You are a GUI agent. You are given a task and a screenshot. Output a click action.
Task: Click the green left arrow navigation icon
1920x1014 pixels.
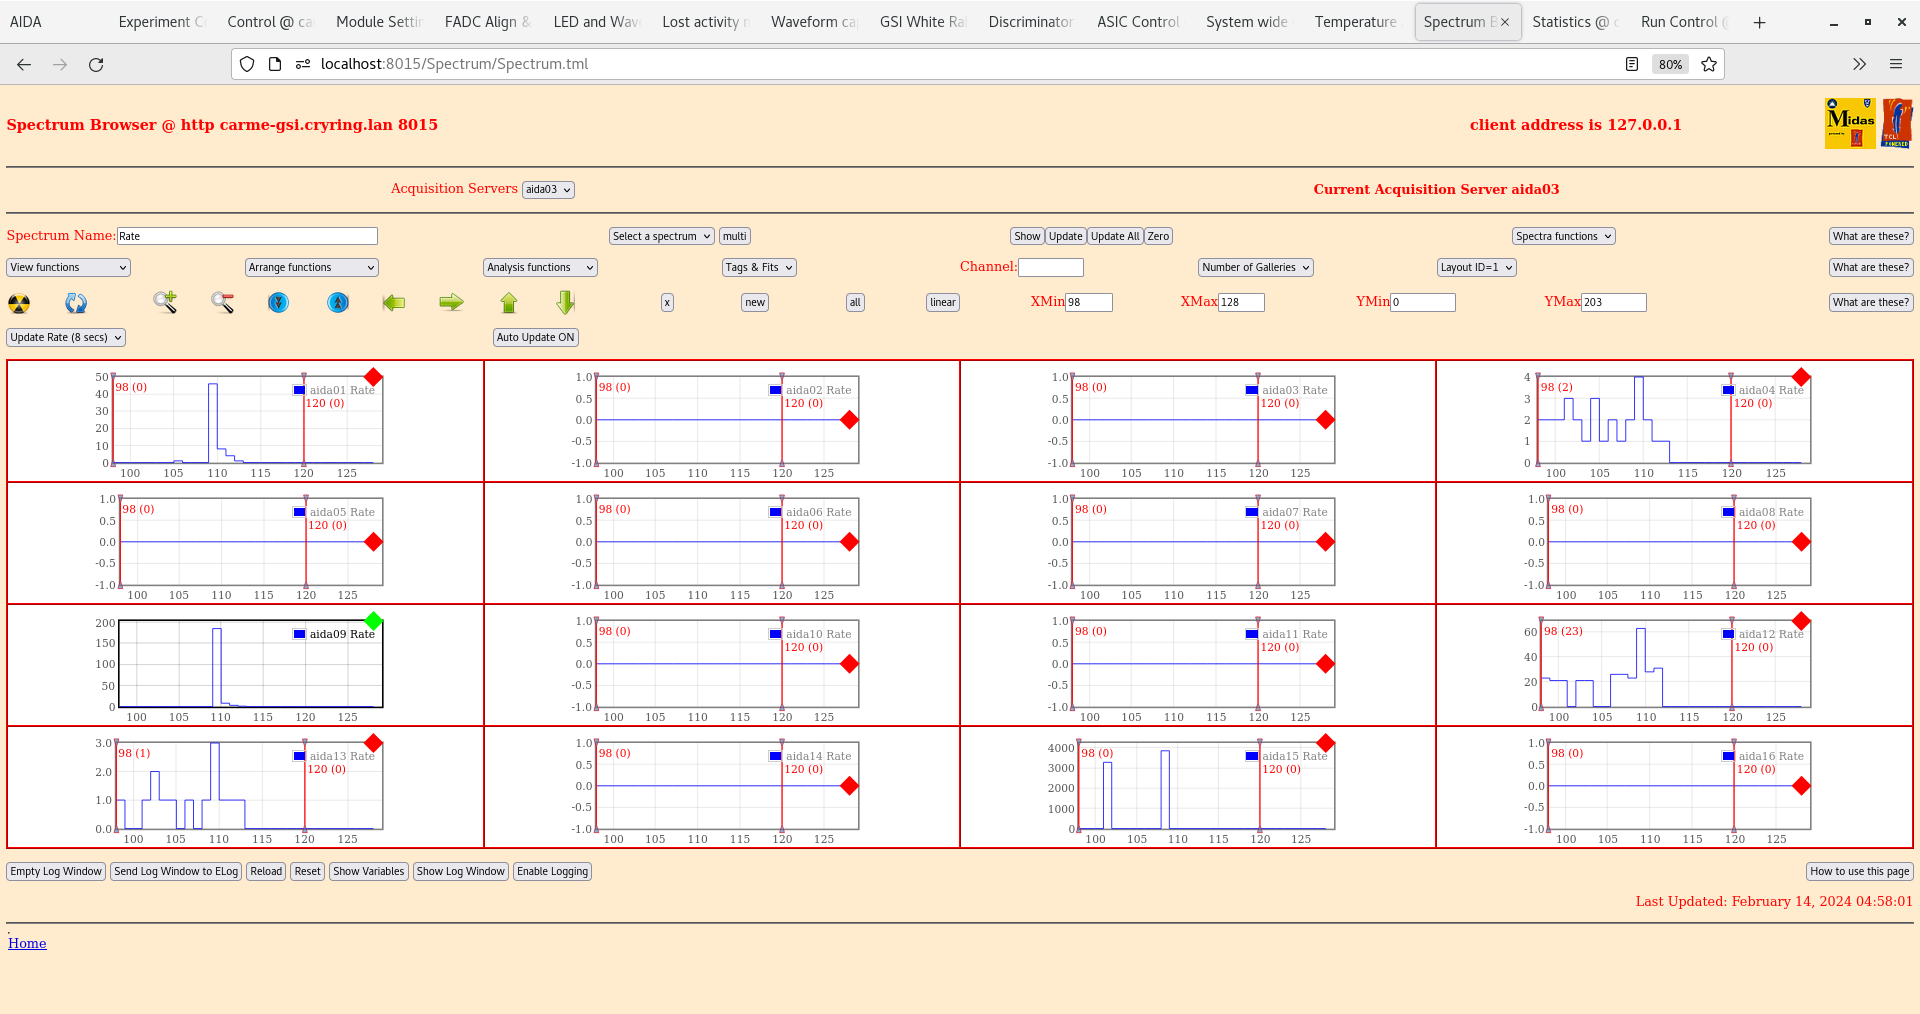pos(393,302)
